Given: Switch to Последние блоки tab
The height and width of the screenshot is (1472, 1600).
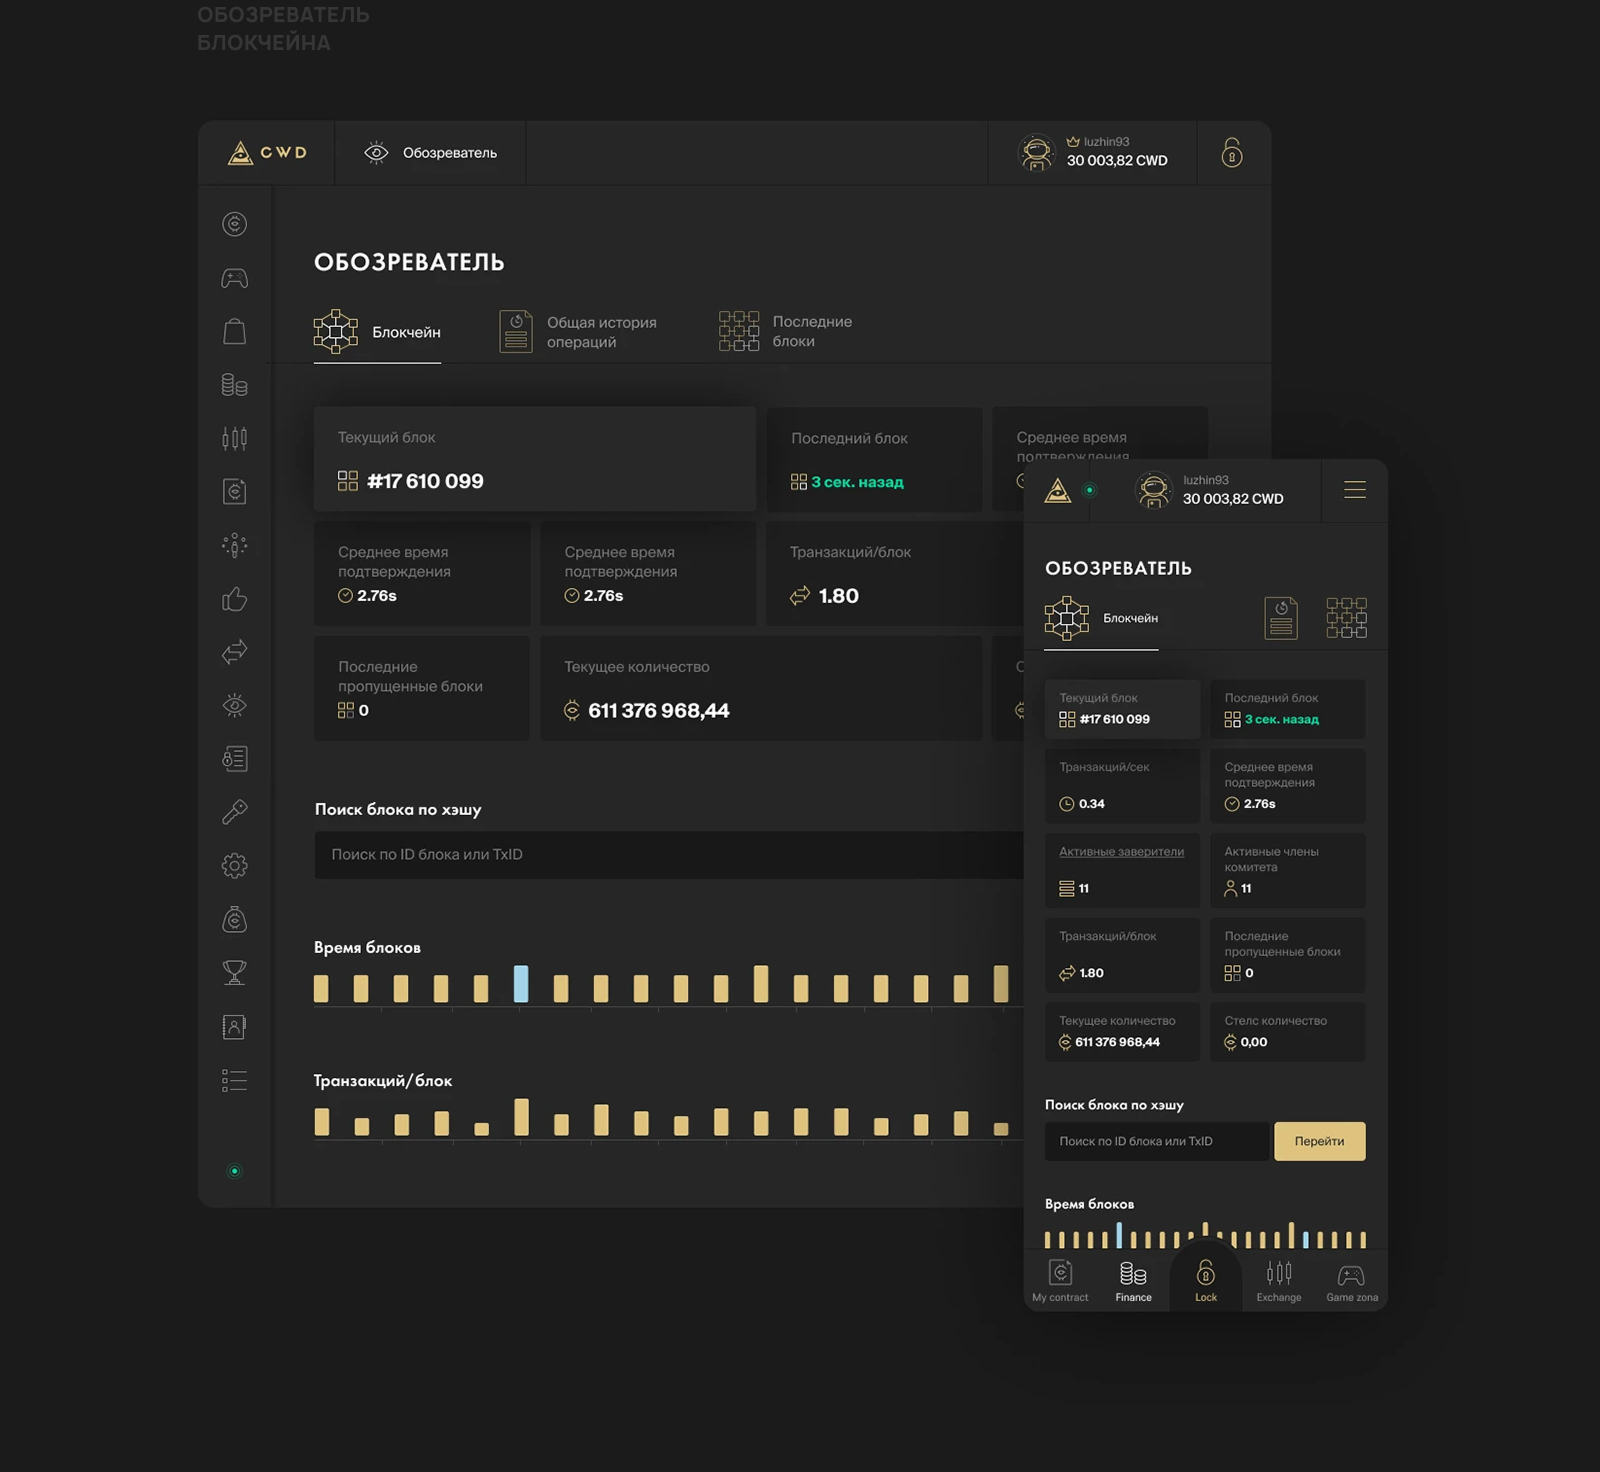Looking at the screenshot, I should (786, 332).
